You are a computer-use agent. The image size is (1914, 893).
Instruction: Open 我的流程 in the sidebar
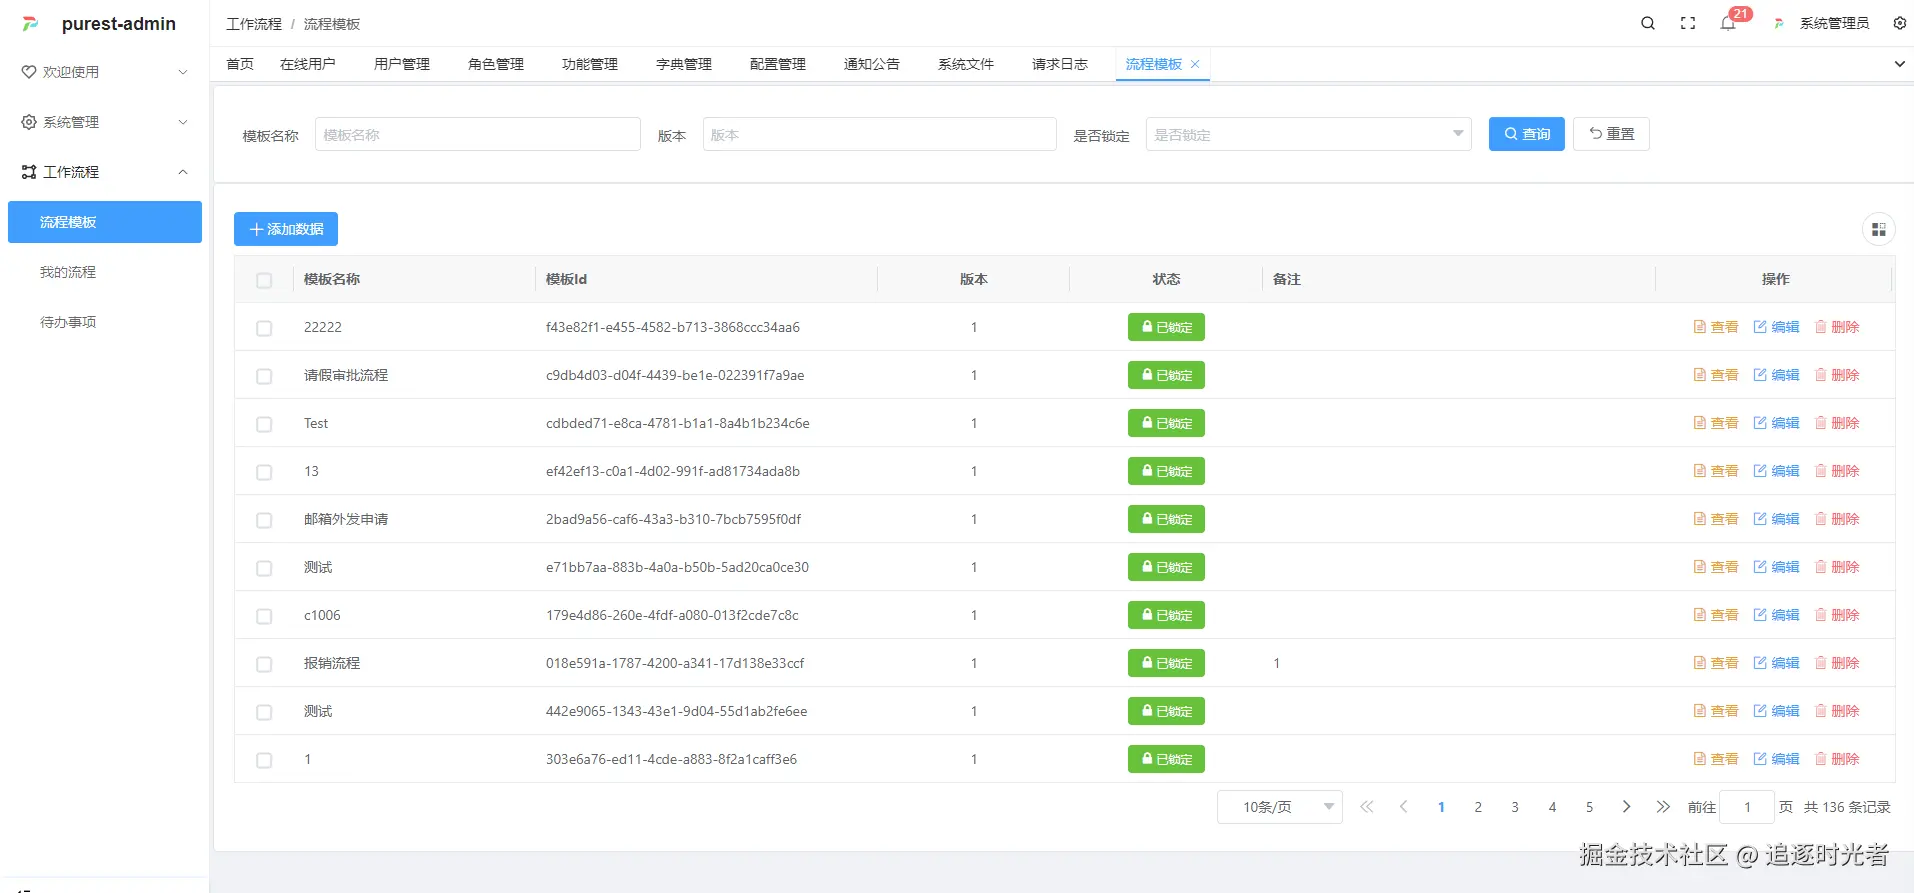tap(68, 272)
